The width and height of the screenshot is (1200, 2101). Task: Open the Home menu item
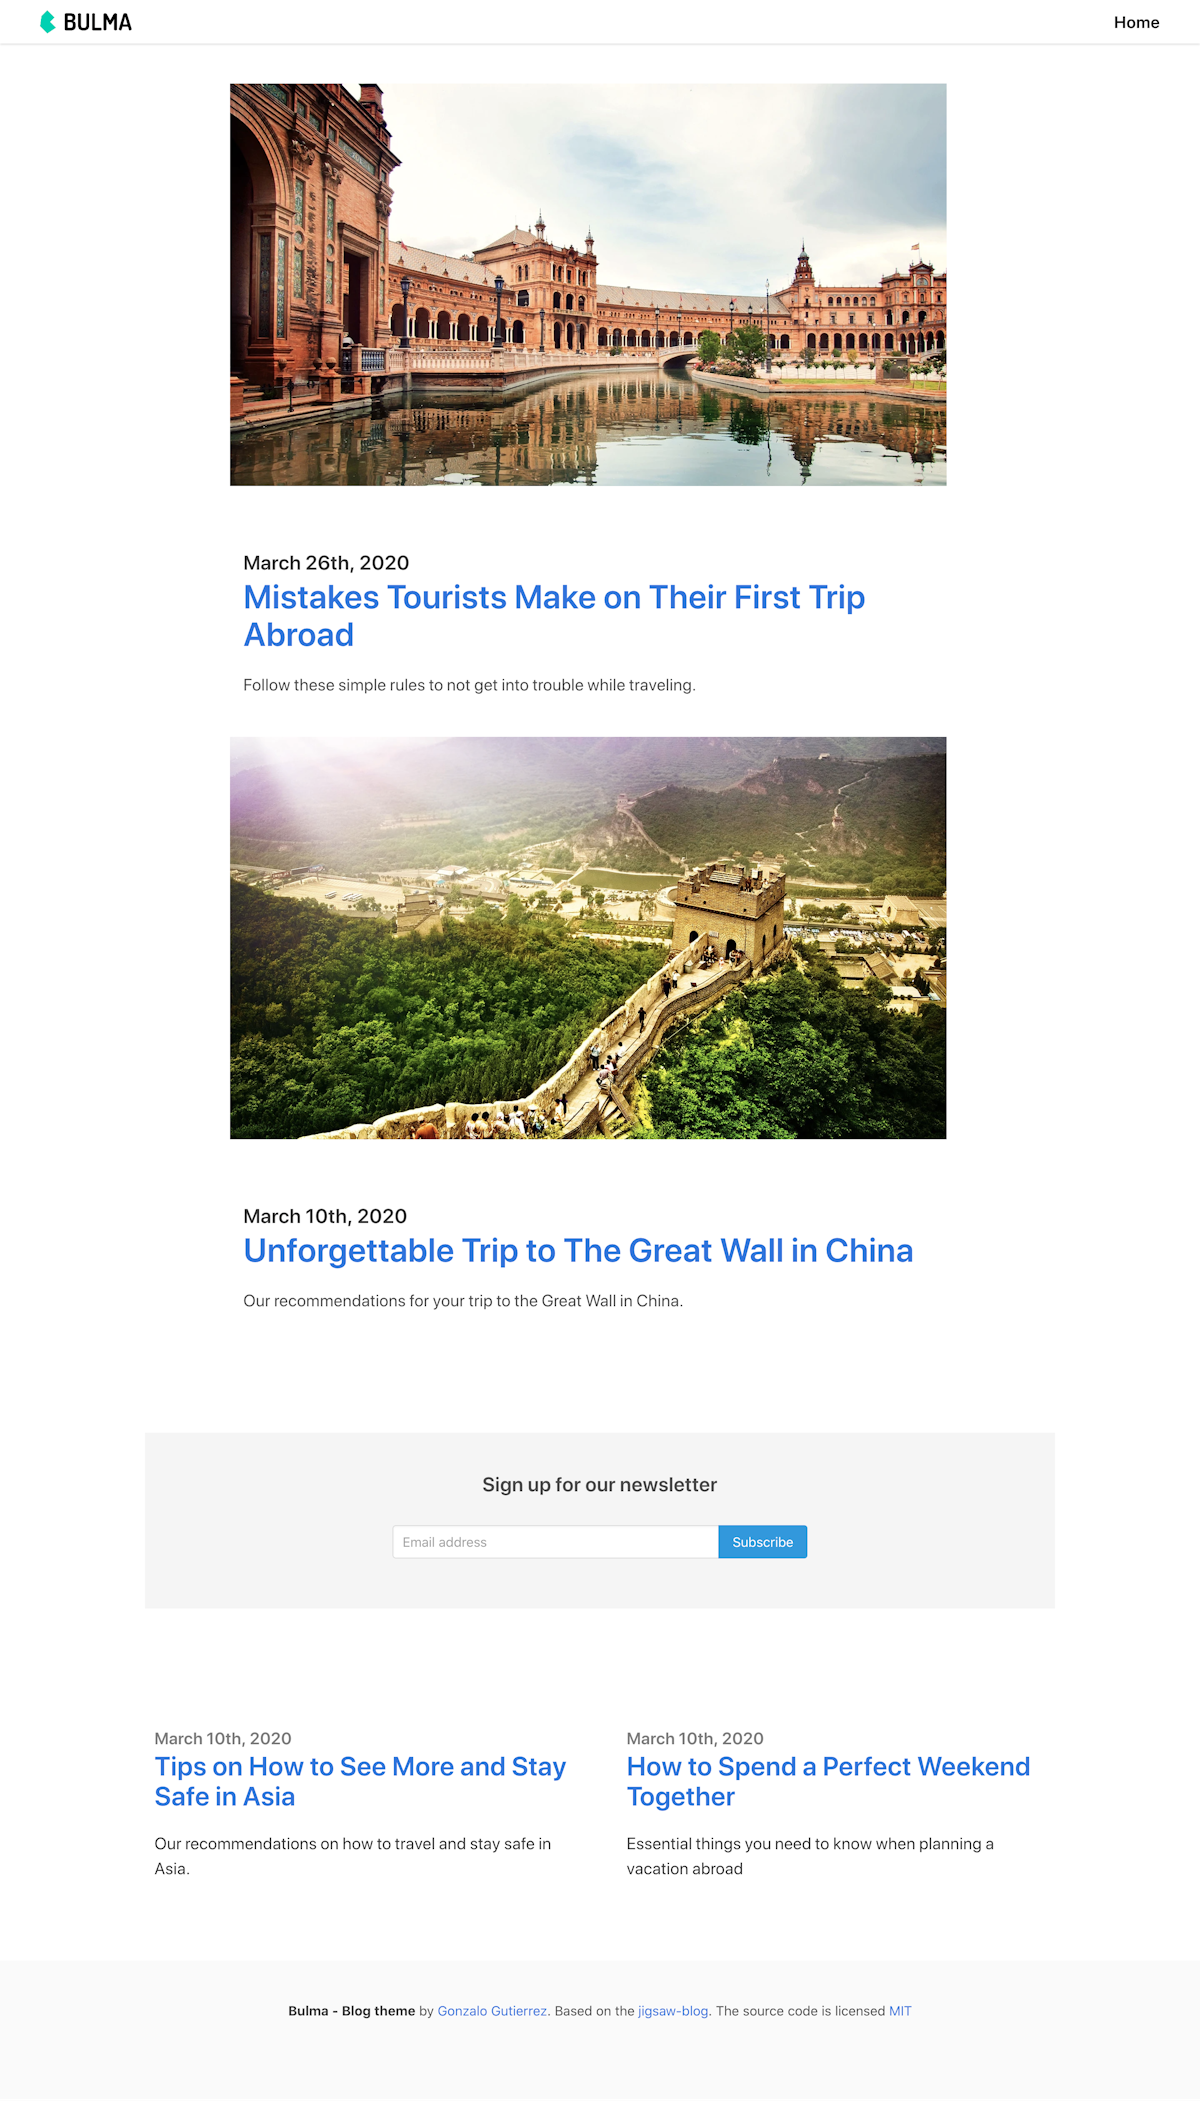(1136, 22)
